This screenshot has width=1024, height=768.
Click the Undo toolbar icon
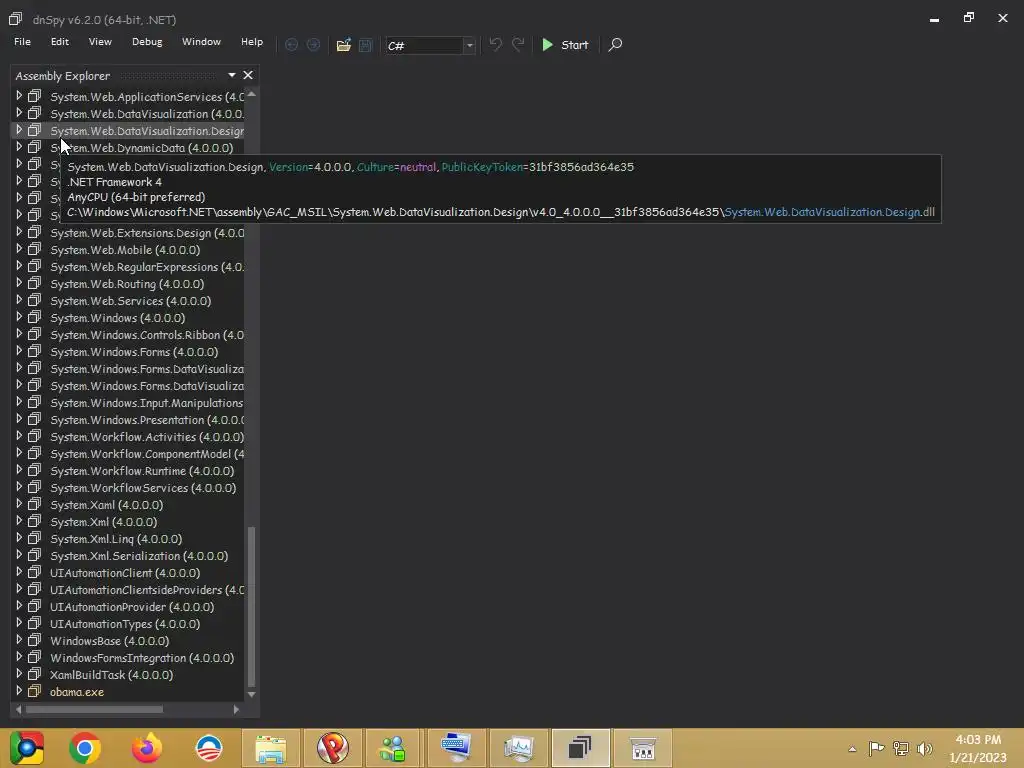(x=496, y=44)
